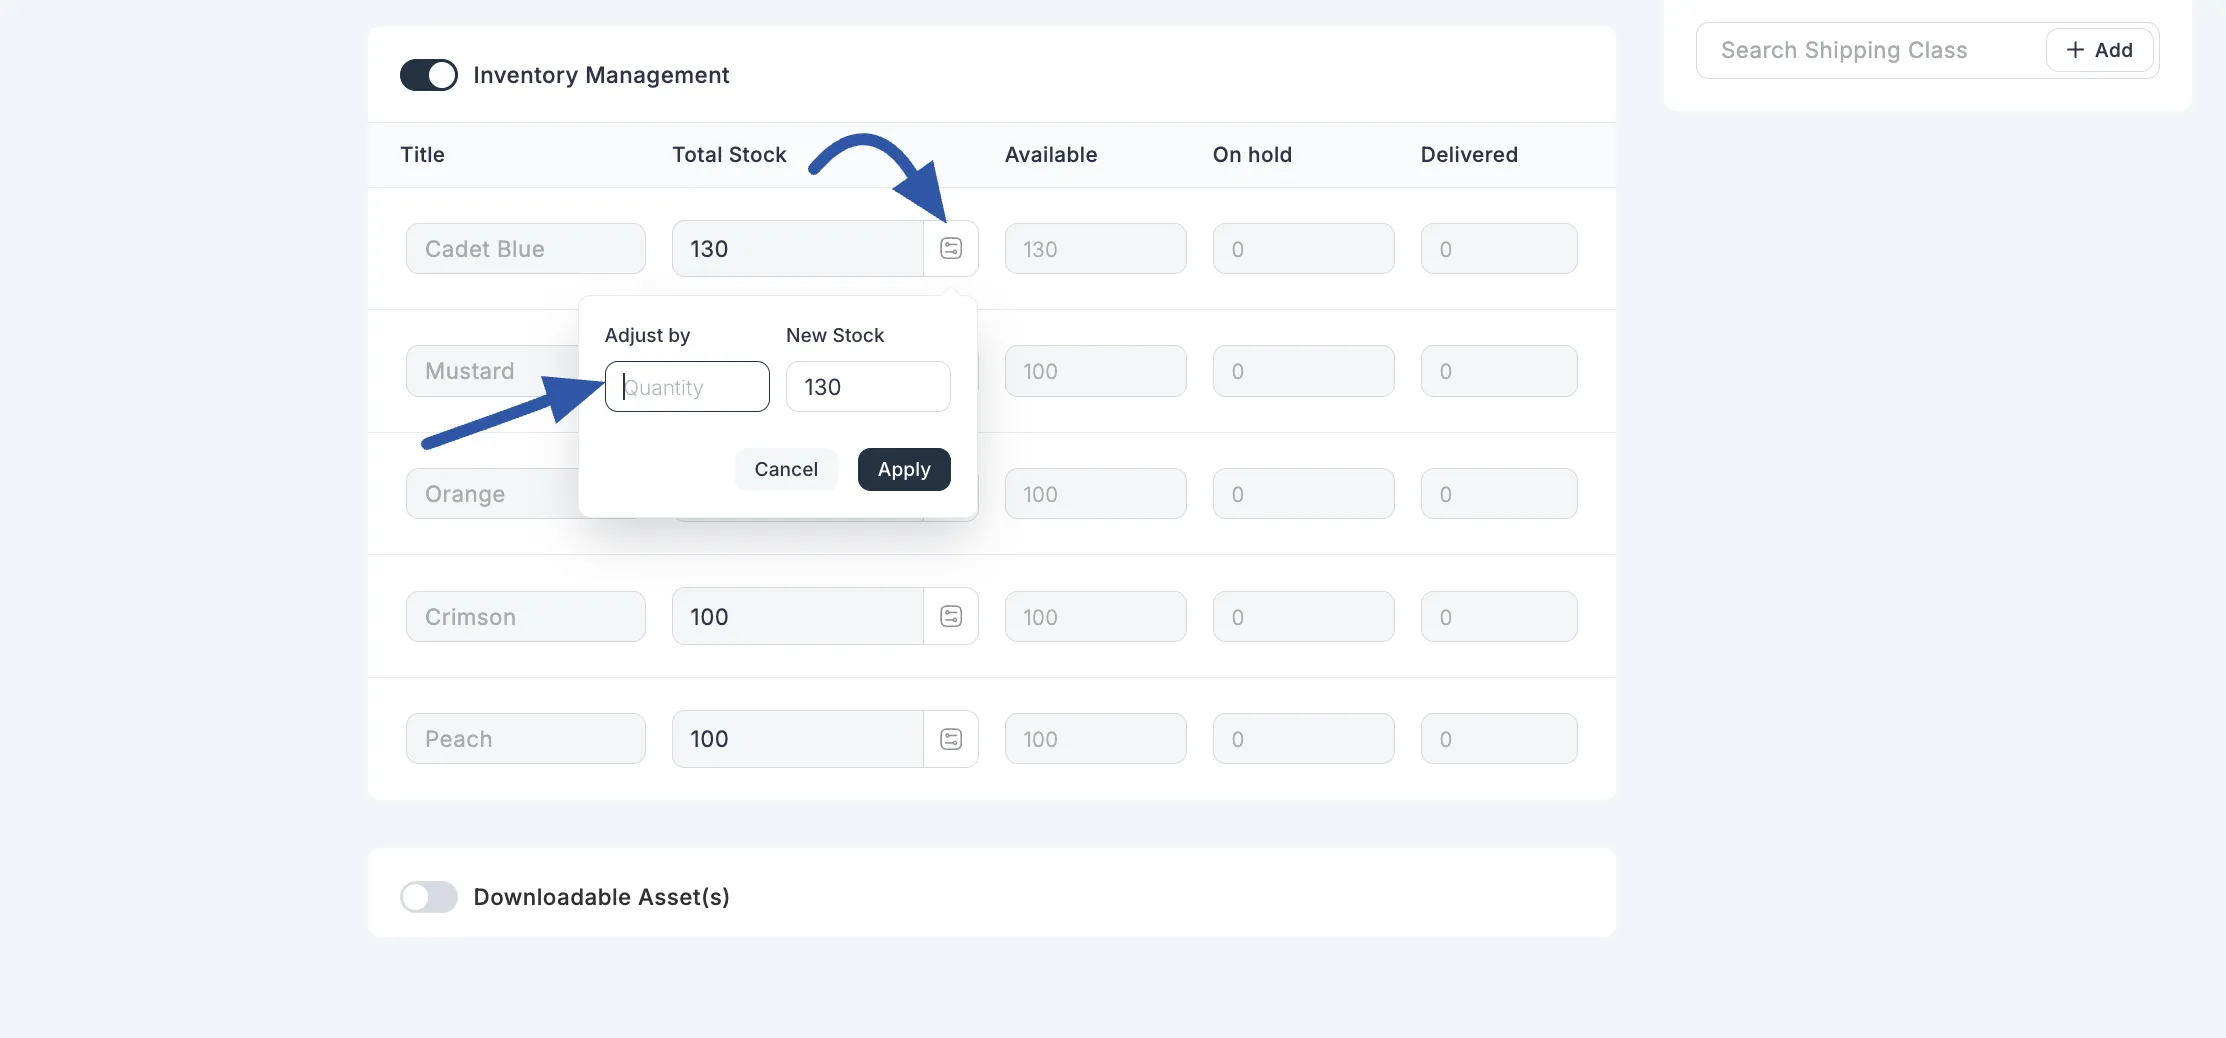Image resolution: width=2226 pixels, height=1038 pixels.
Task: Select the New Stock field showing 130
Action: click(x=867, y=386)
